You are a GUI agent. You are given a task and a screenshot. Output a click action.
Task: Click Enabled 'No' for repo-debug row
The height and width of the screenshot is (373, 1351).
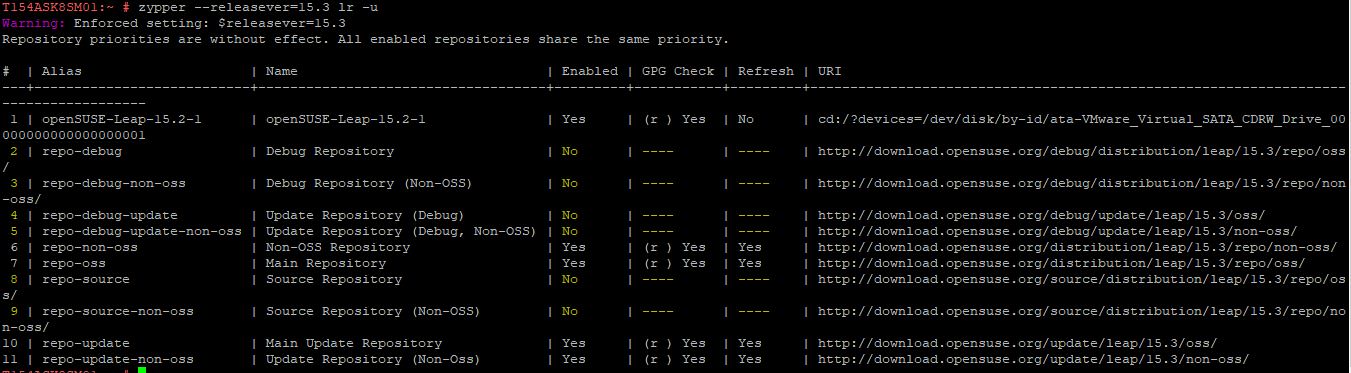coord(569,151)
